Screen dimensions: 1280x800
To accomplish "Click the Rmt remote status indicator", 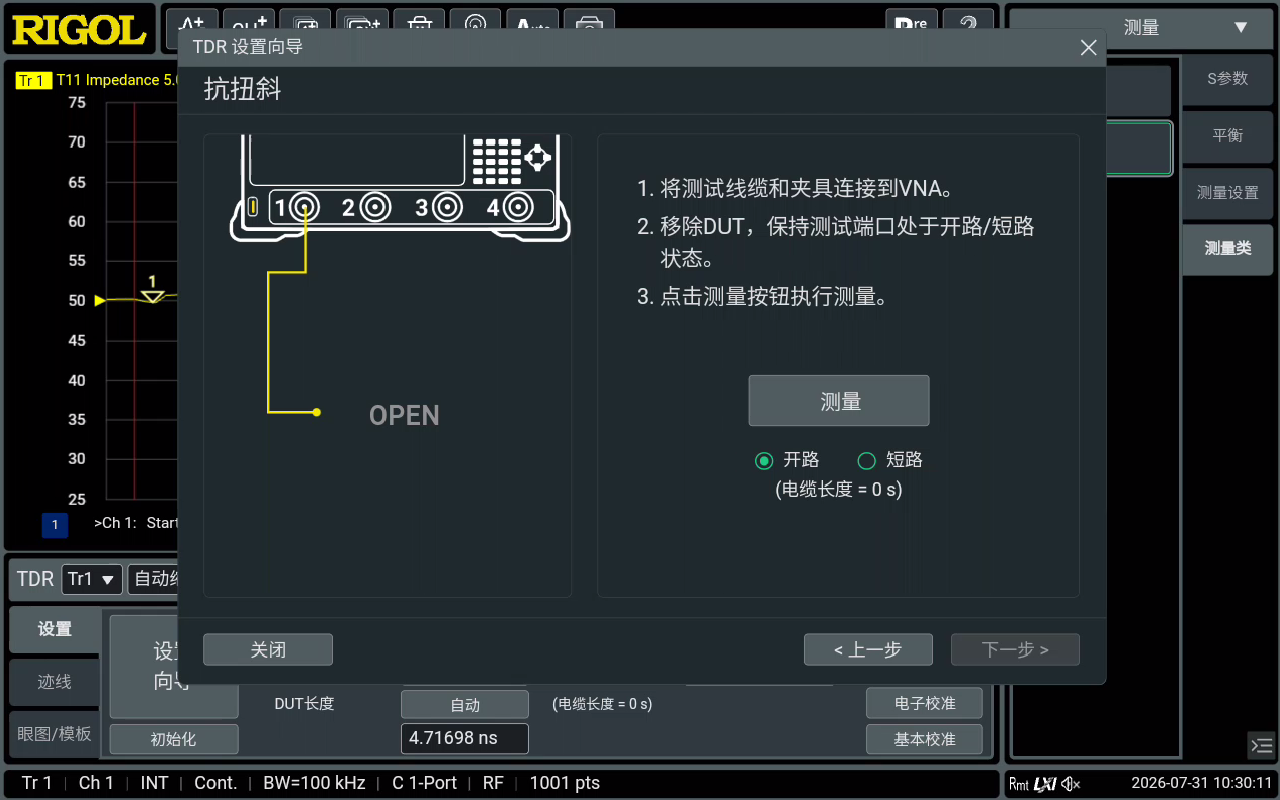I will pos(1019,784).
